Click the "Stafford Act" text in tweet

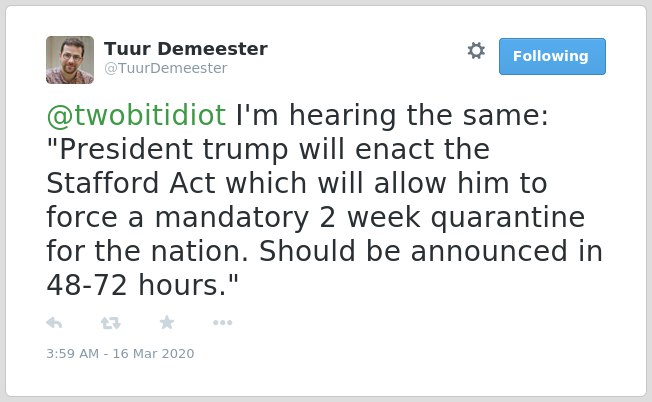131,183
